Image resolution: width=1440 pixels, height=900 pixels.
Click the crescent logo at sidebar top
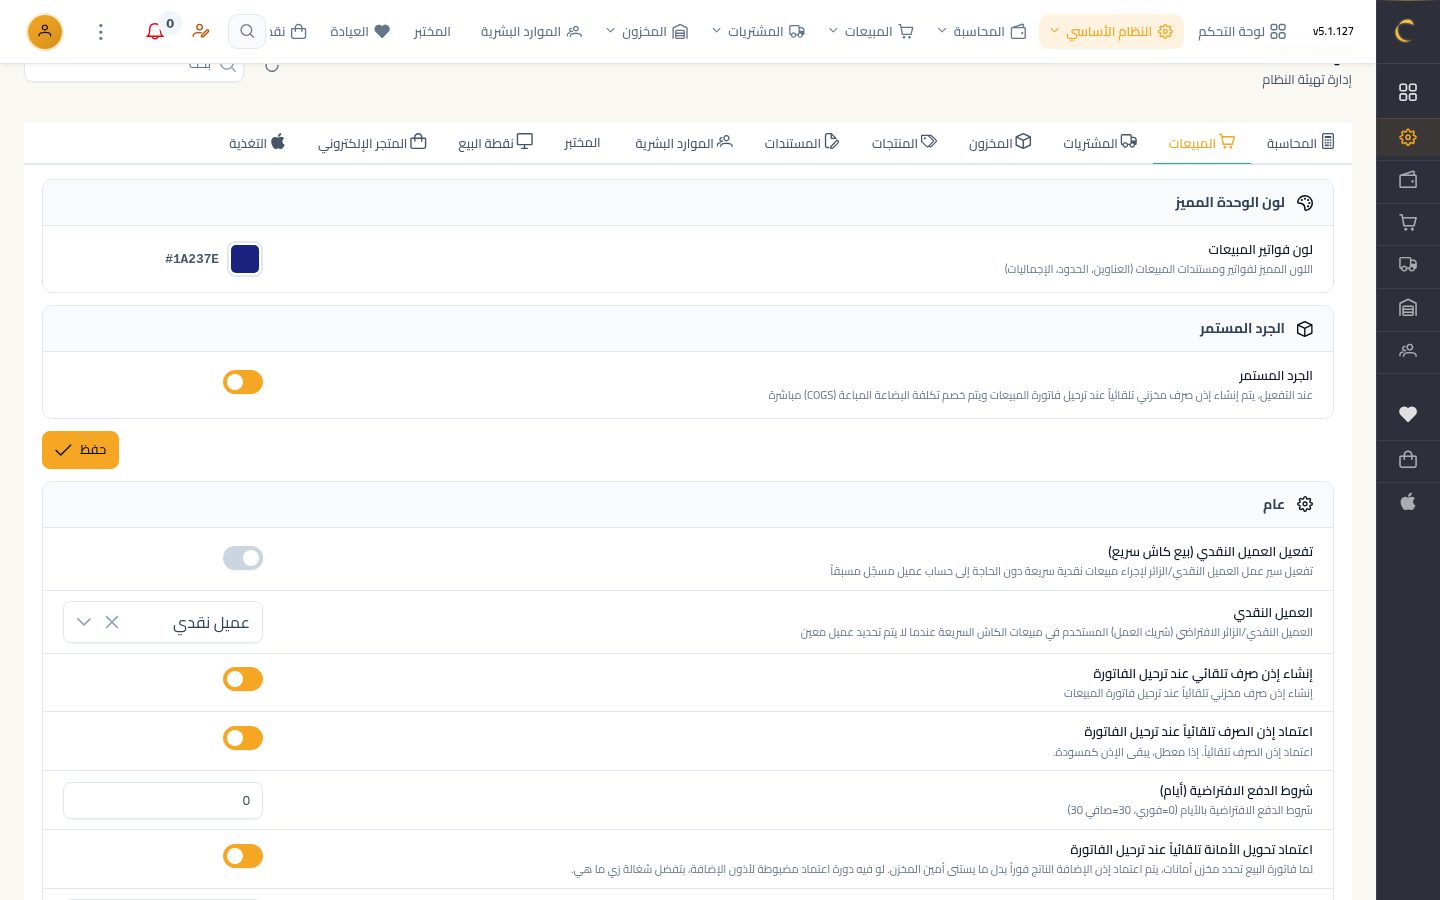click(1405, 31)
